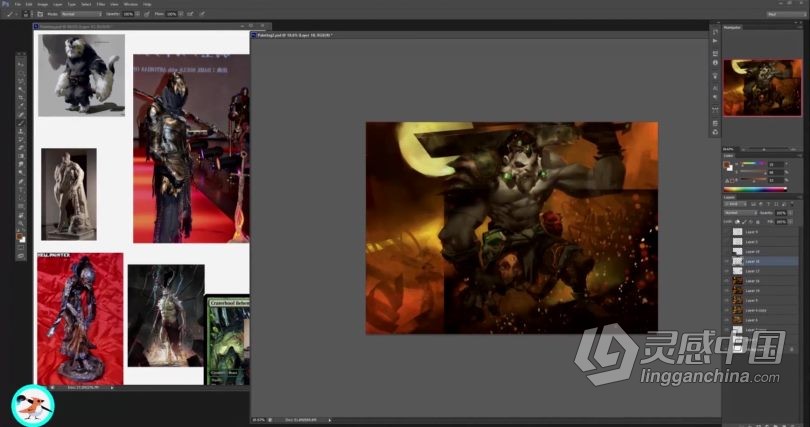Screen dimensions: 810x427
Task: Hide Layer 17 with eye icon
Action: 727,271
